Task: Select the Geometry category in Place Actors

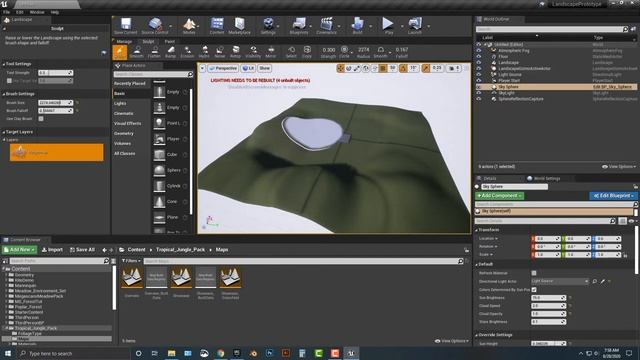Action: click(124, 133)
